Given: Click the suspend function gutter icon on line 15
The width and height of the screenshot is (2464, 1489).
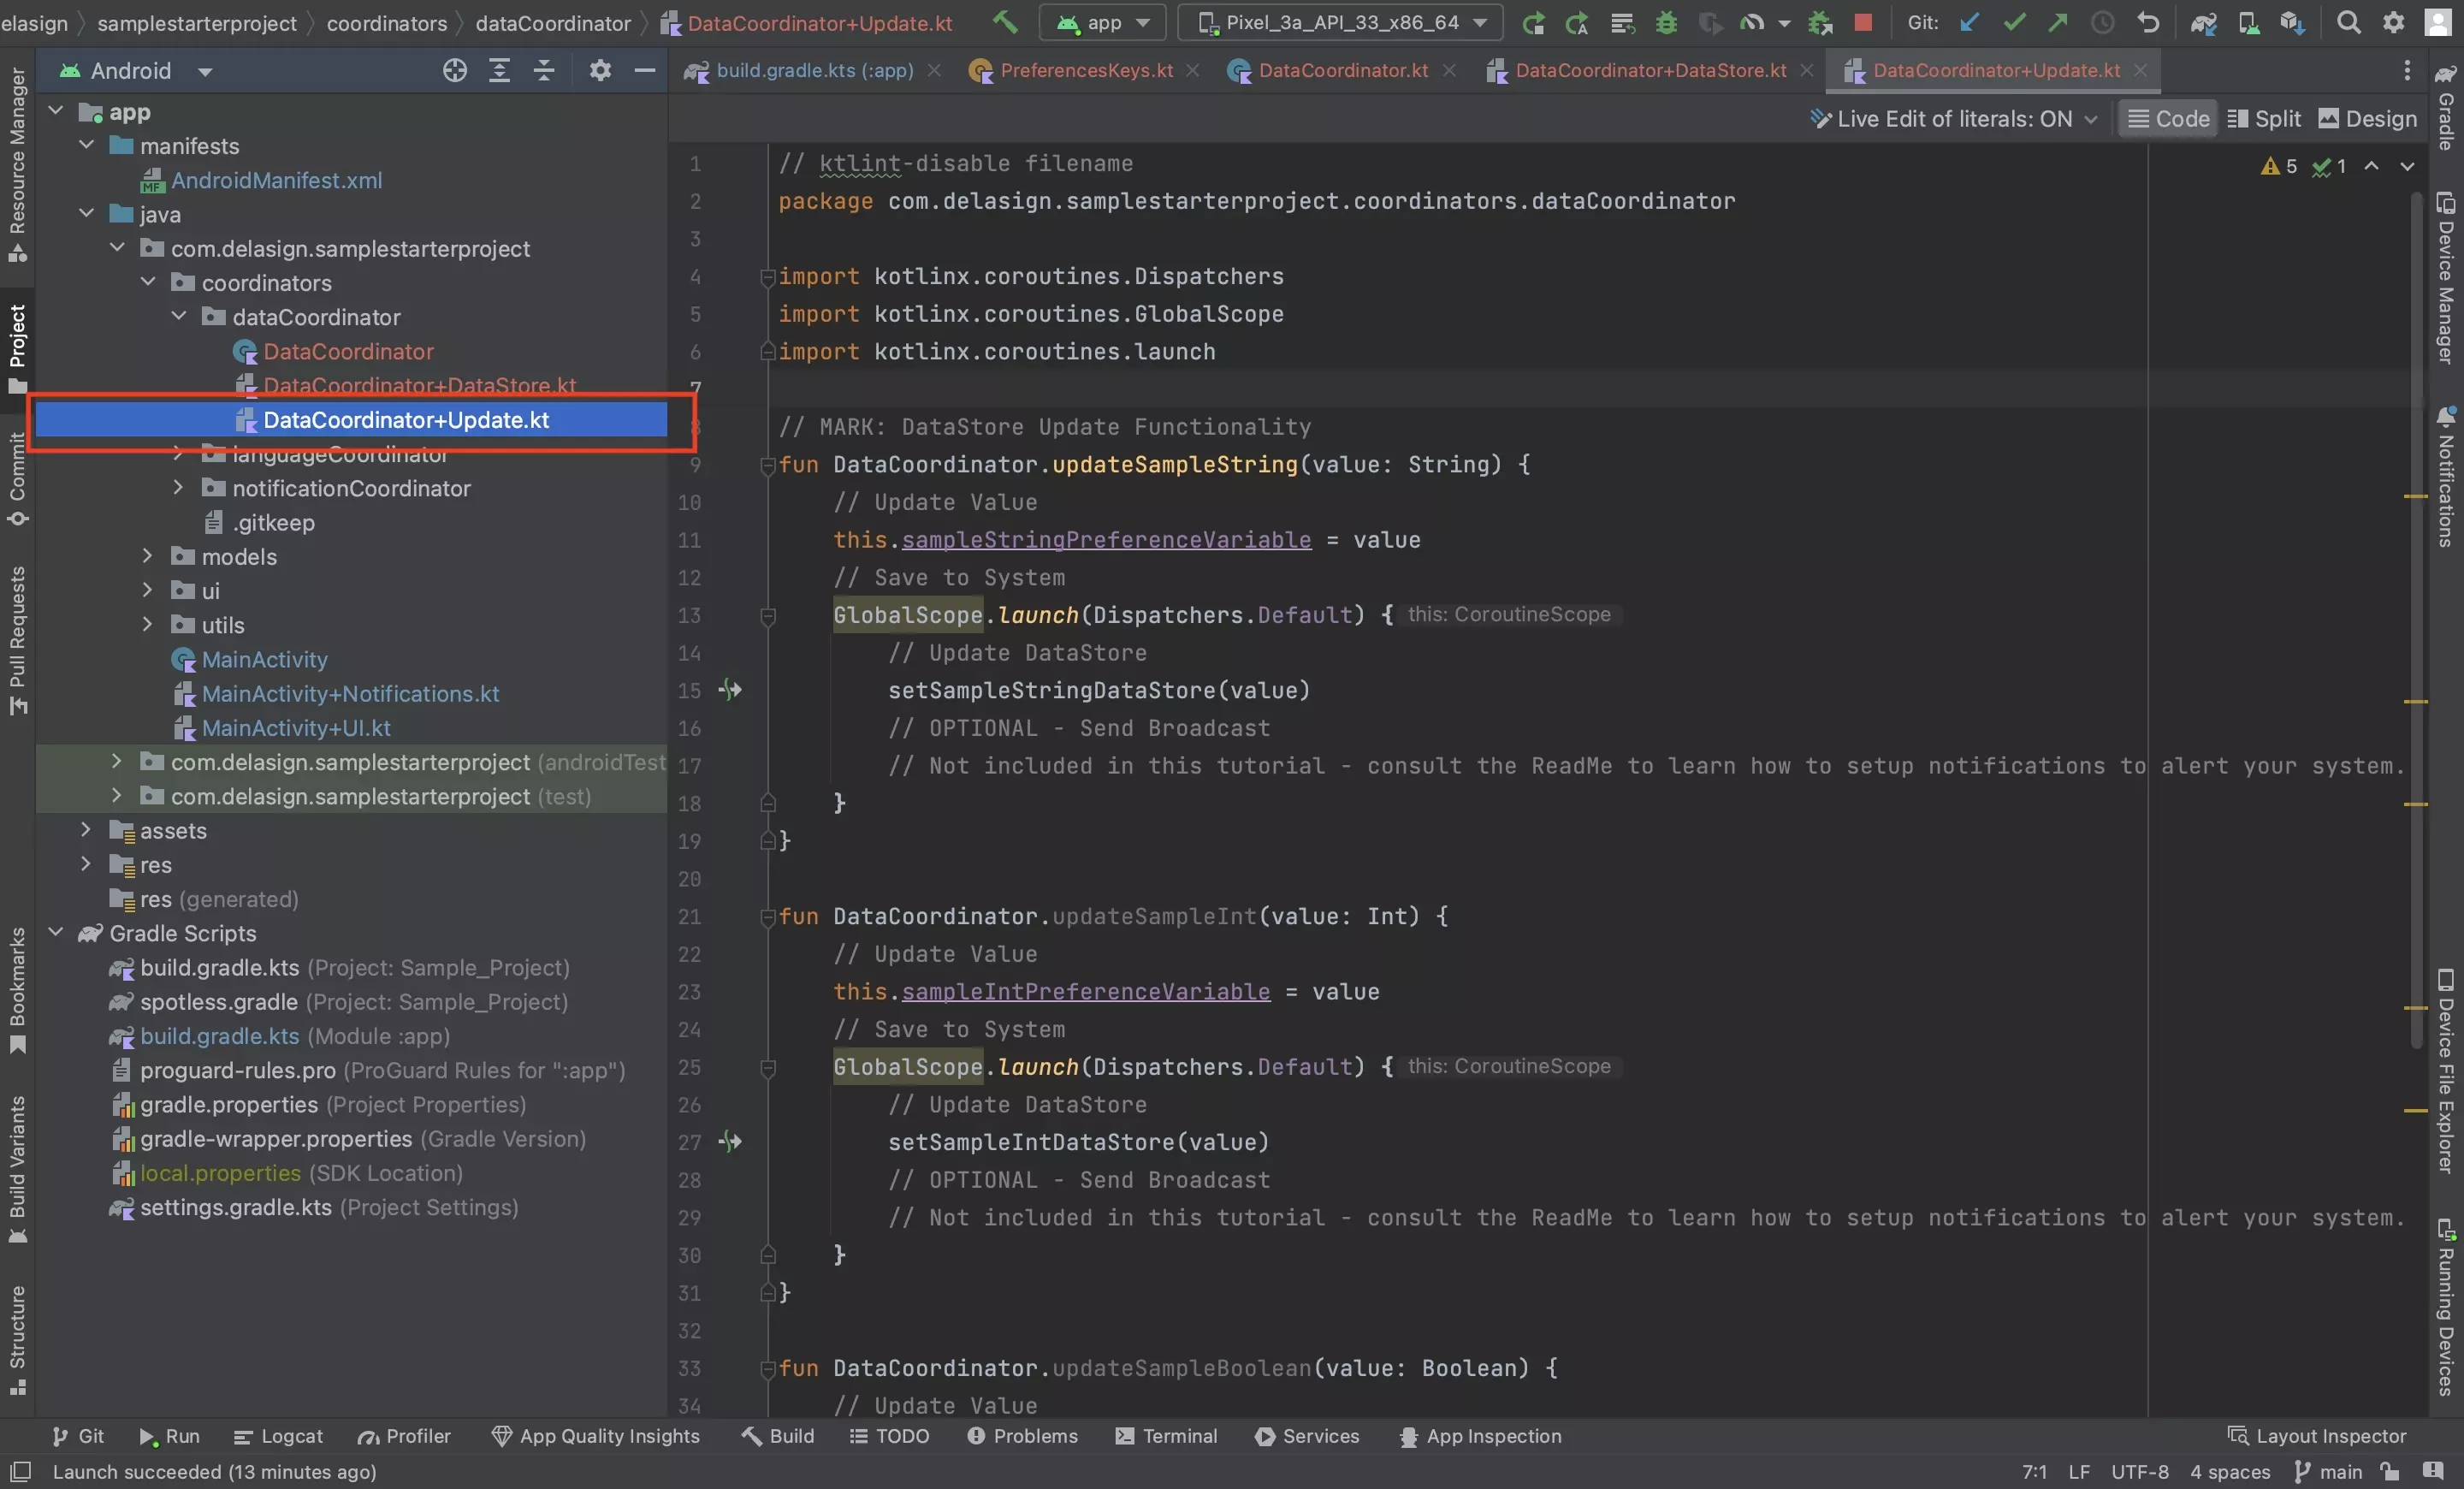Looking at the screenshot, I should (730, 690).
